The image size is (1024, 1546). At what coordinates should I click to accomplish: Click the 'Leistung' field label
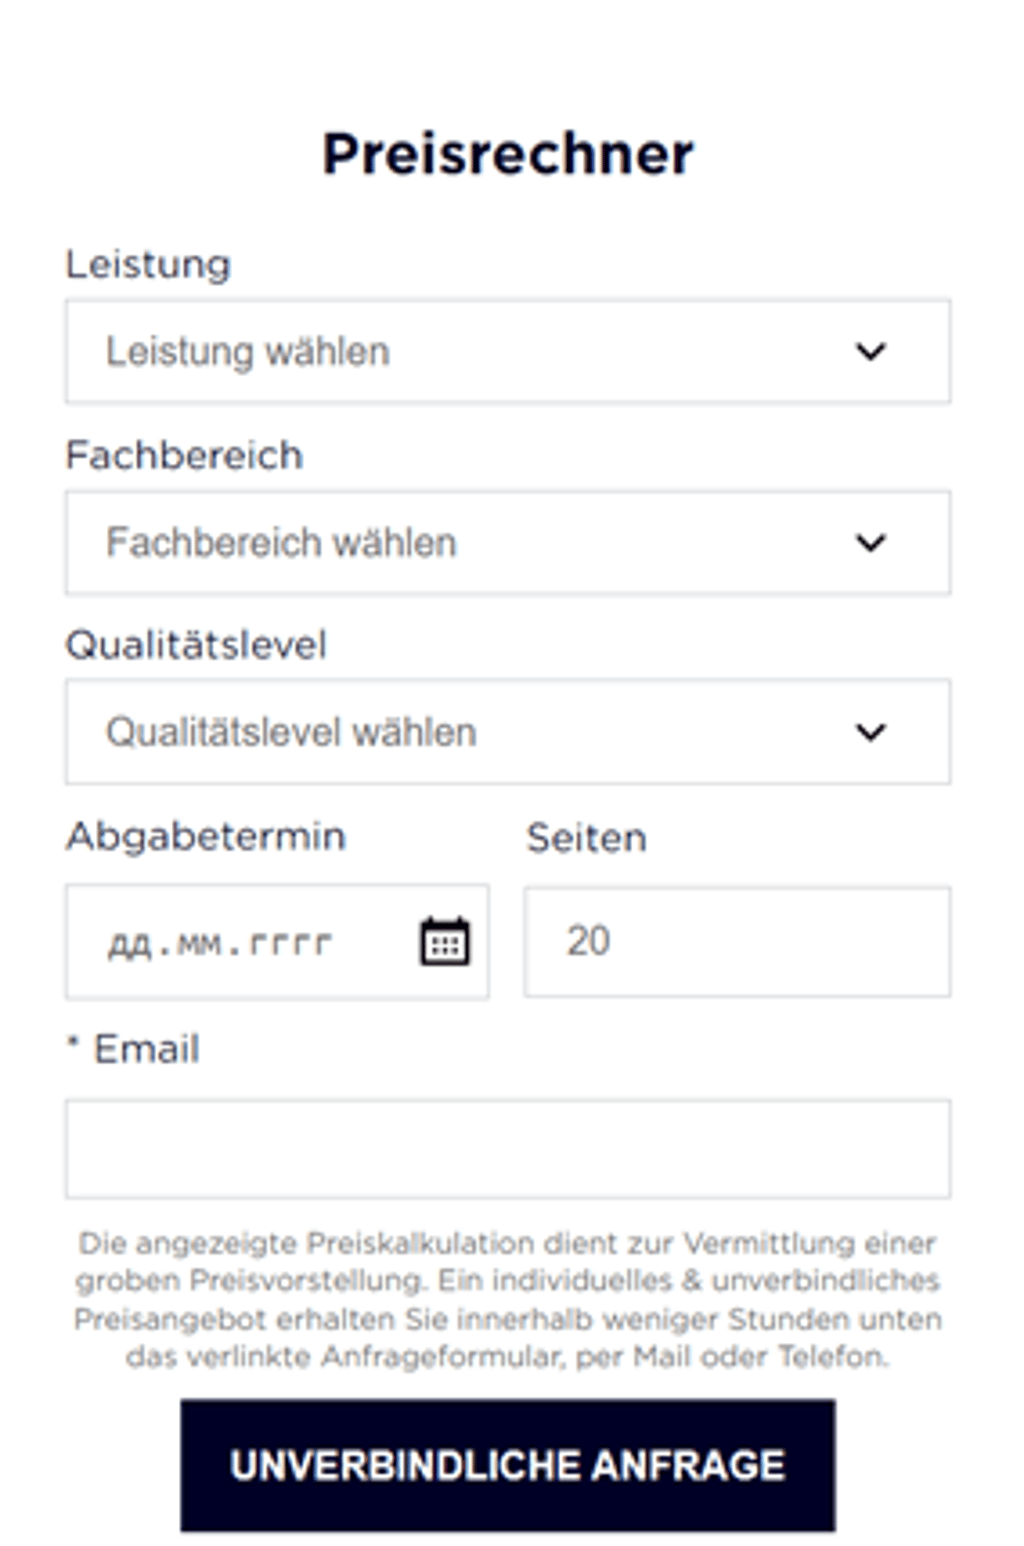coord(148,265)
